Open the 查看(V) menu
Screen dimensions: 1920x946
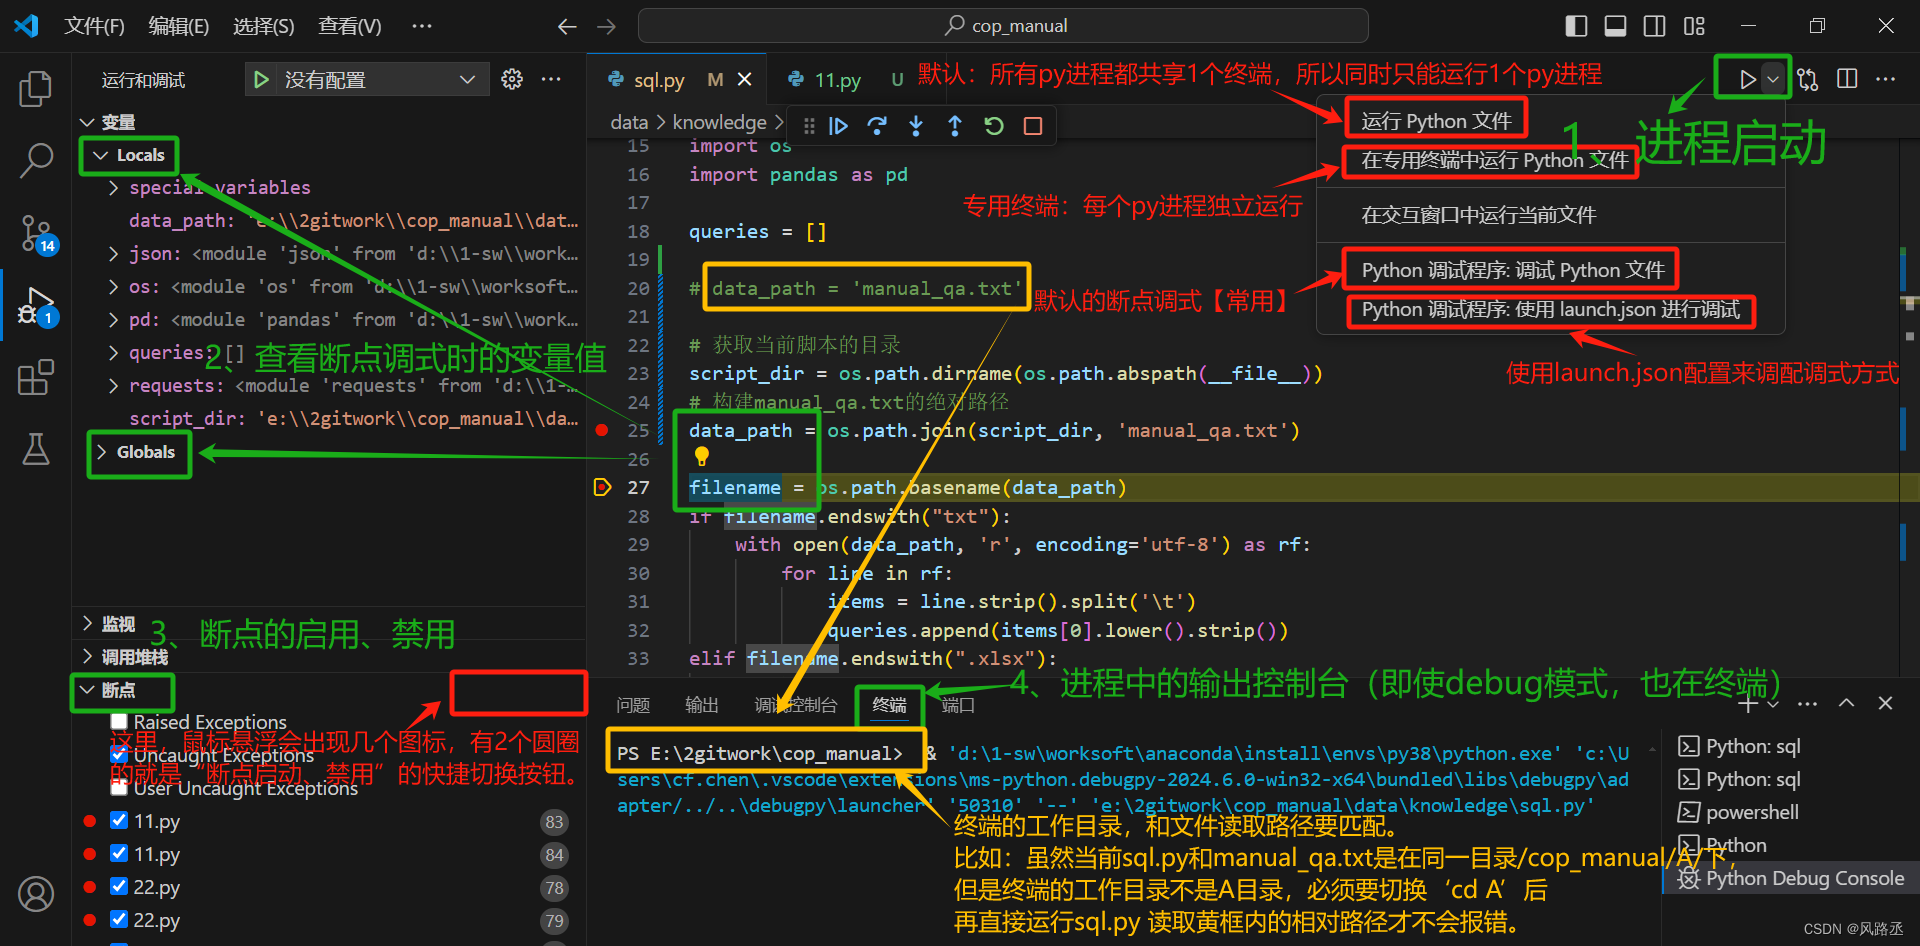pos(349,25)
